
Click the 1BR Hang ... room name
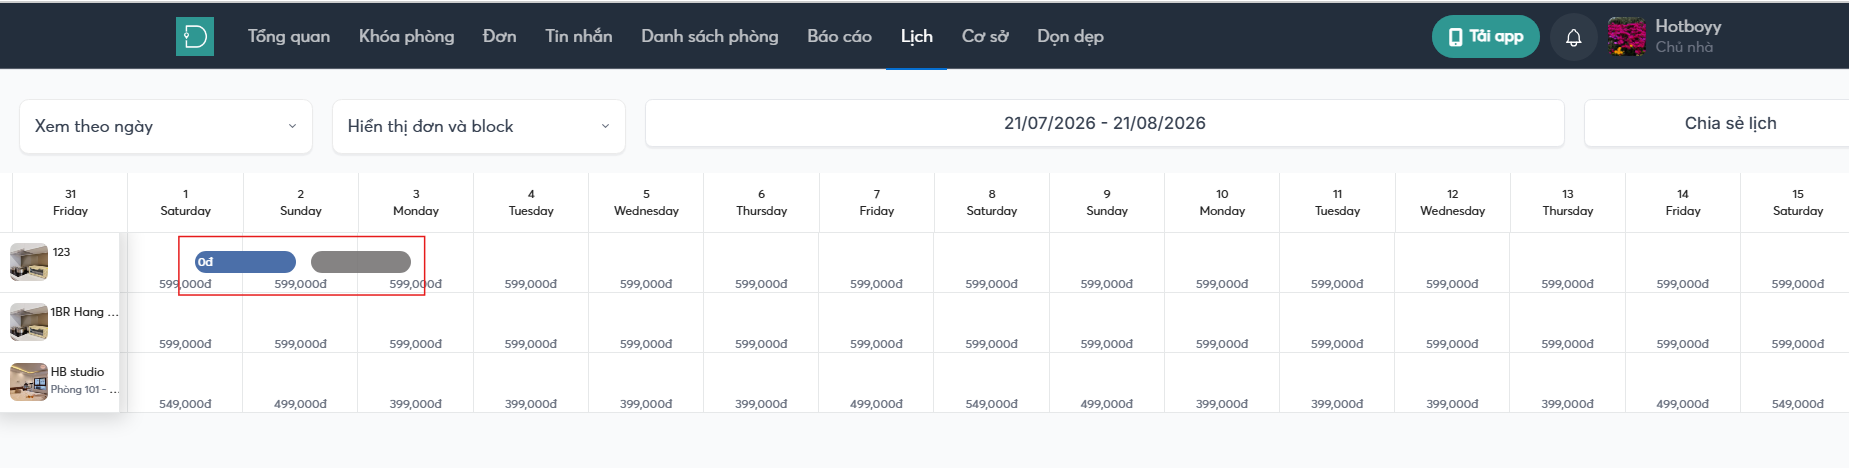pos(84,312)
